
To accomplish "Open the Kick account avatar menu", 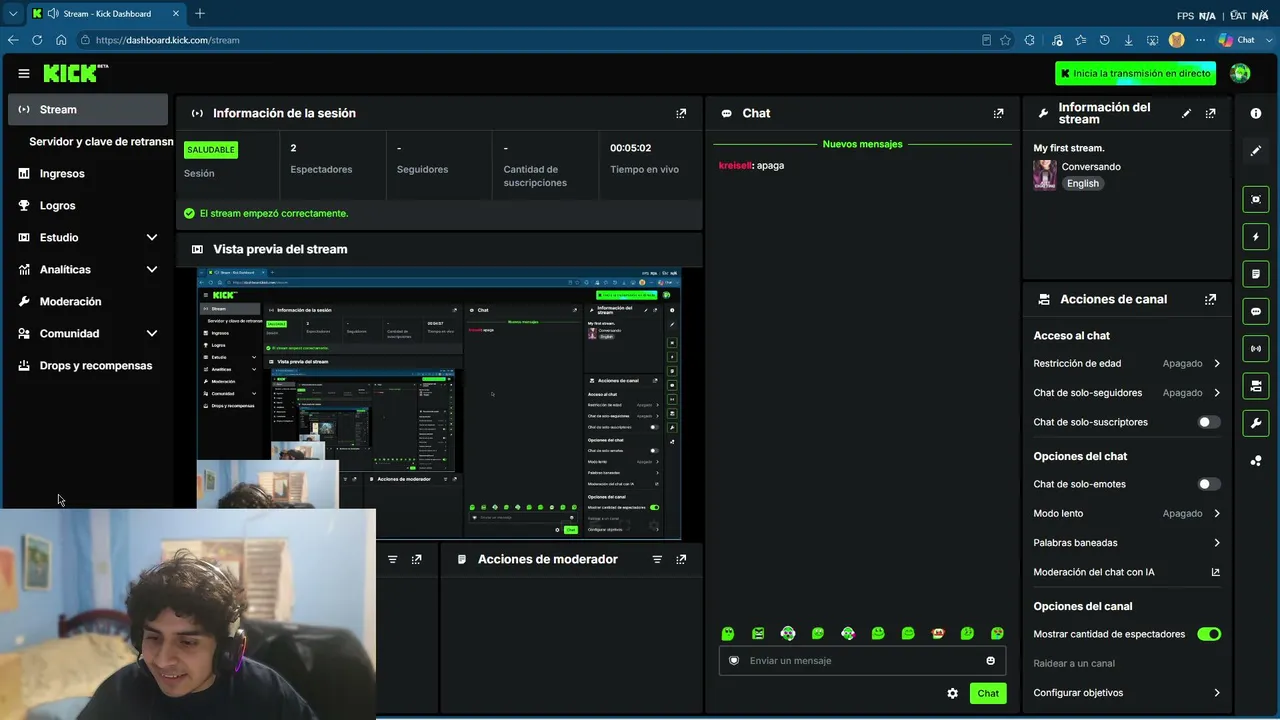I will pos(1240,73).
